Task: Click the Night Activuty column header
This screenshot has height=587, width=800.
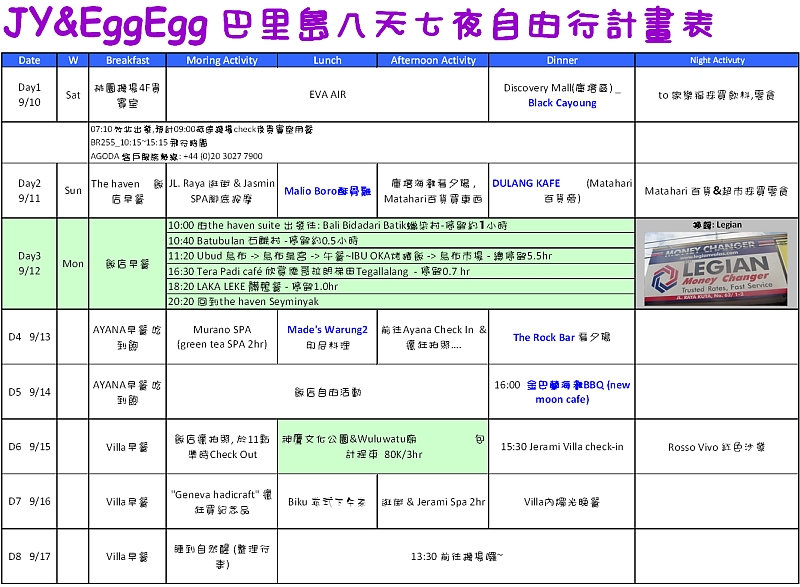Action: [717, 60]
